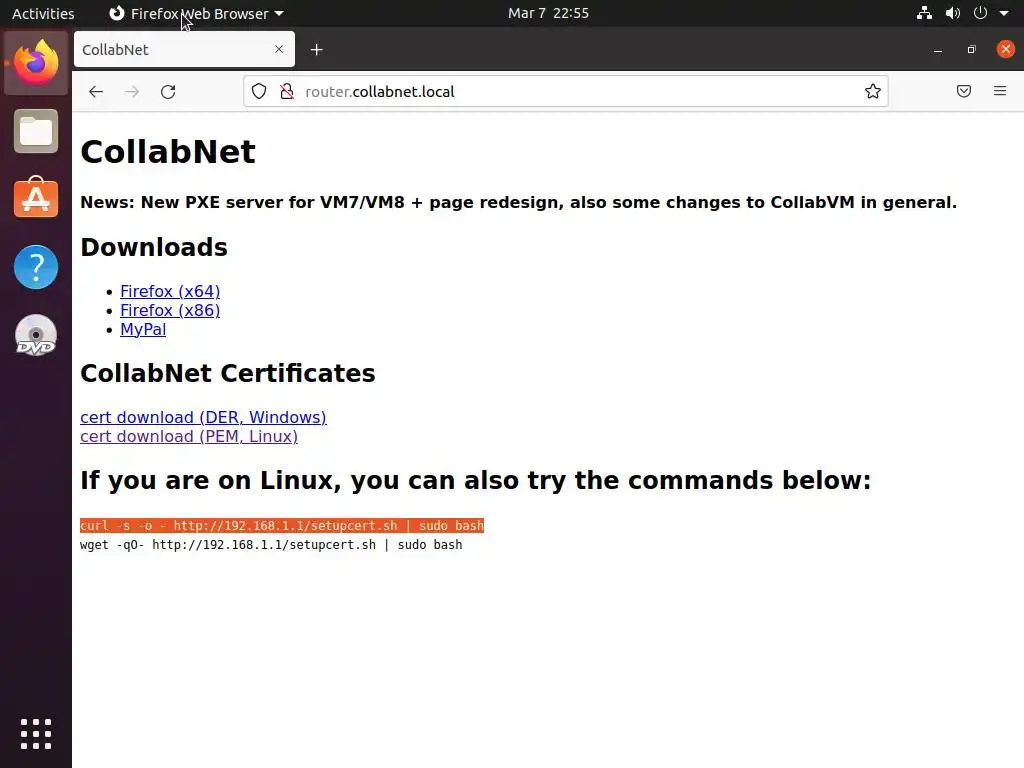This screenshot has width=1024, height=768.
Task: Open the Firefox Web Browser app menu
Action: 196,13
